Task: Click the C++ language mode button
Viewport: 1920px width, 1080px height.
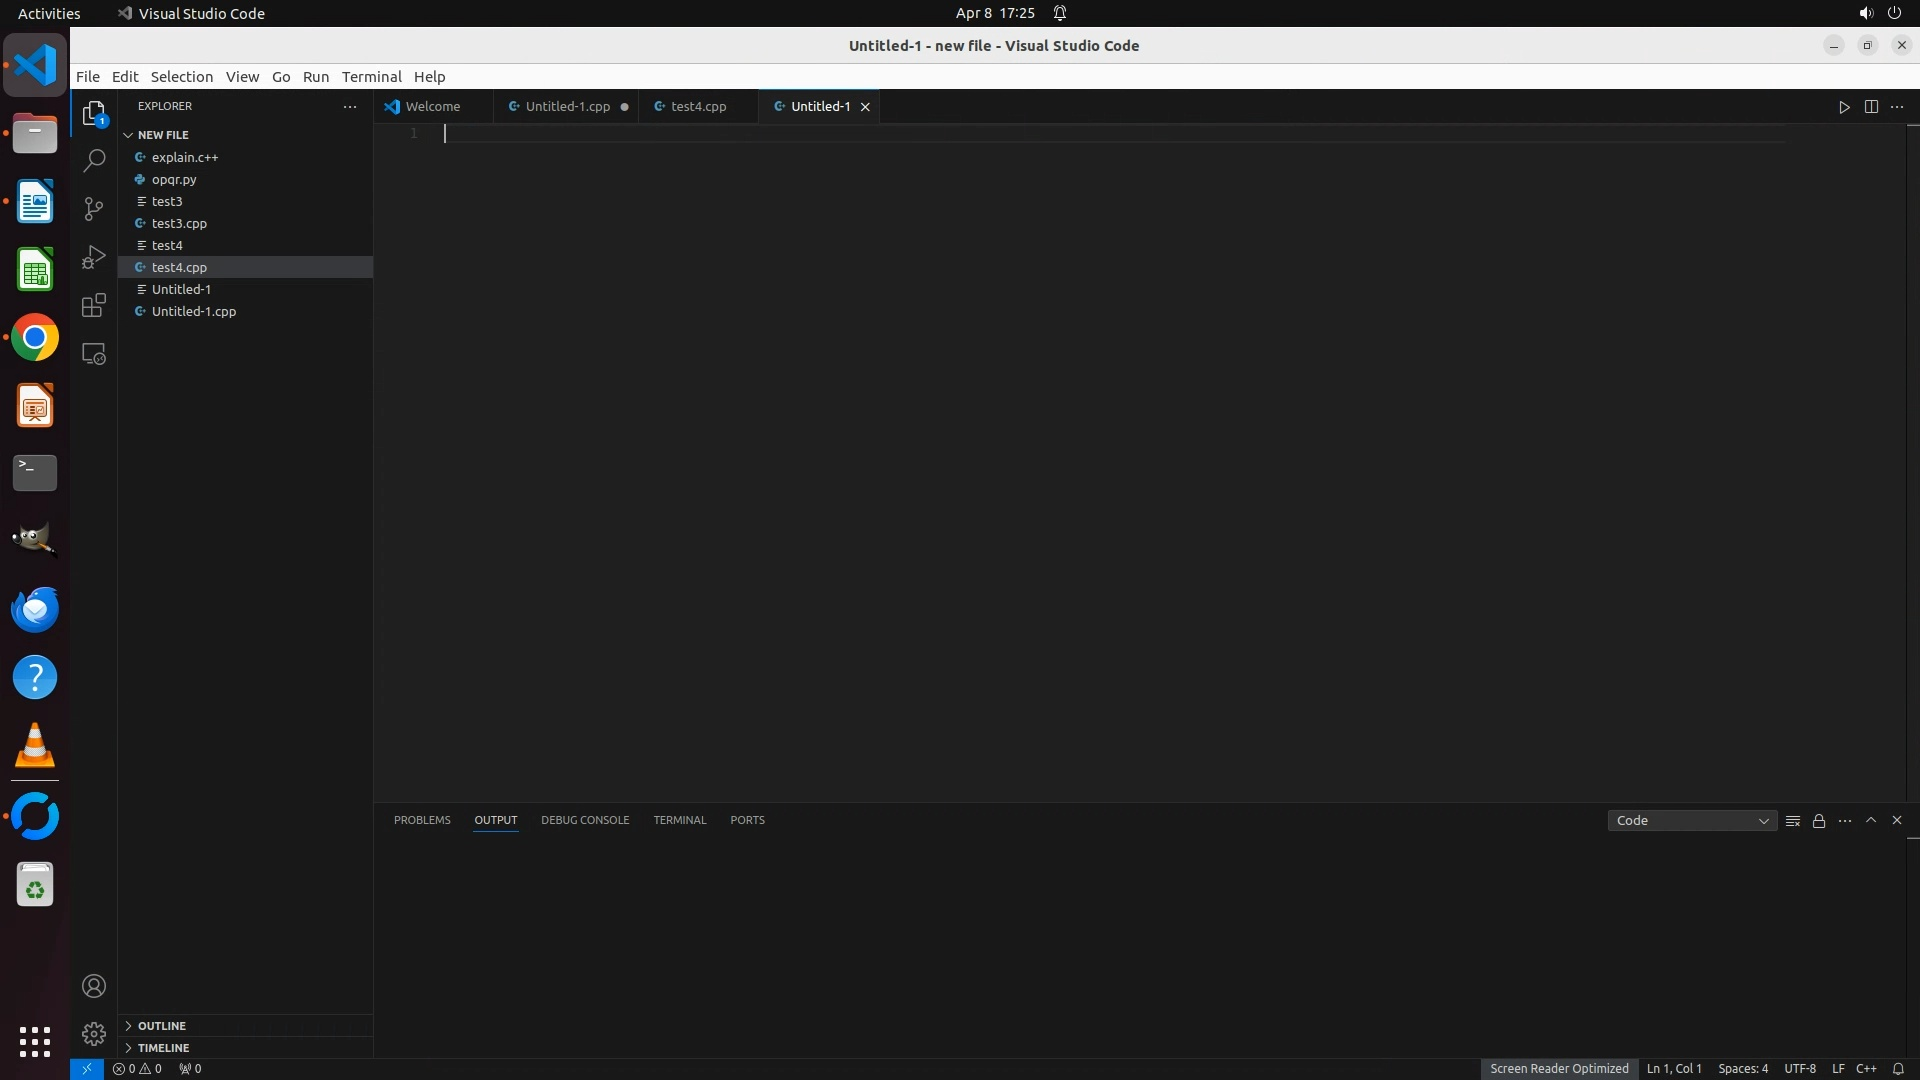Action: pyautogui.click(x=1866, y=1068)
